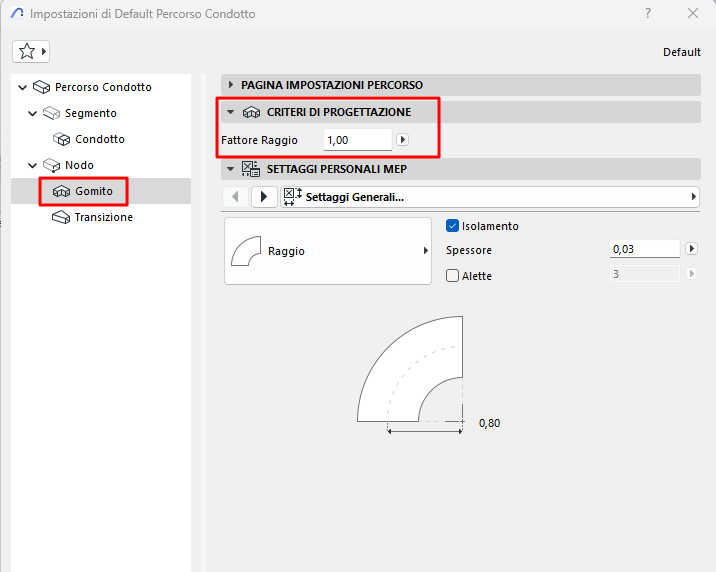Collapse the Criteri di Progettazione panel
Image resolution: width=716 pixels, height=572 pixels.
[231, 112]
